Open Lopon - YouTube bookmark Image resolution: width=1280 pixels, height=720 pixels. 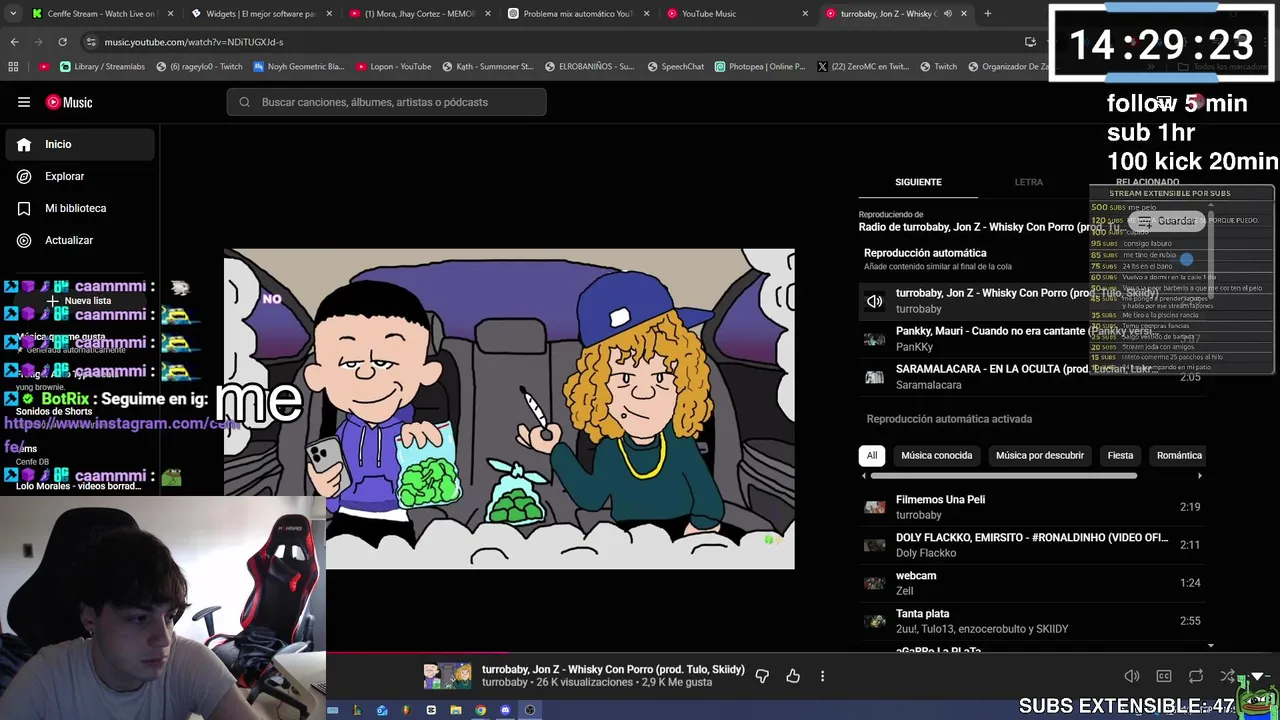pyautogui.click(x=393, y=67)
